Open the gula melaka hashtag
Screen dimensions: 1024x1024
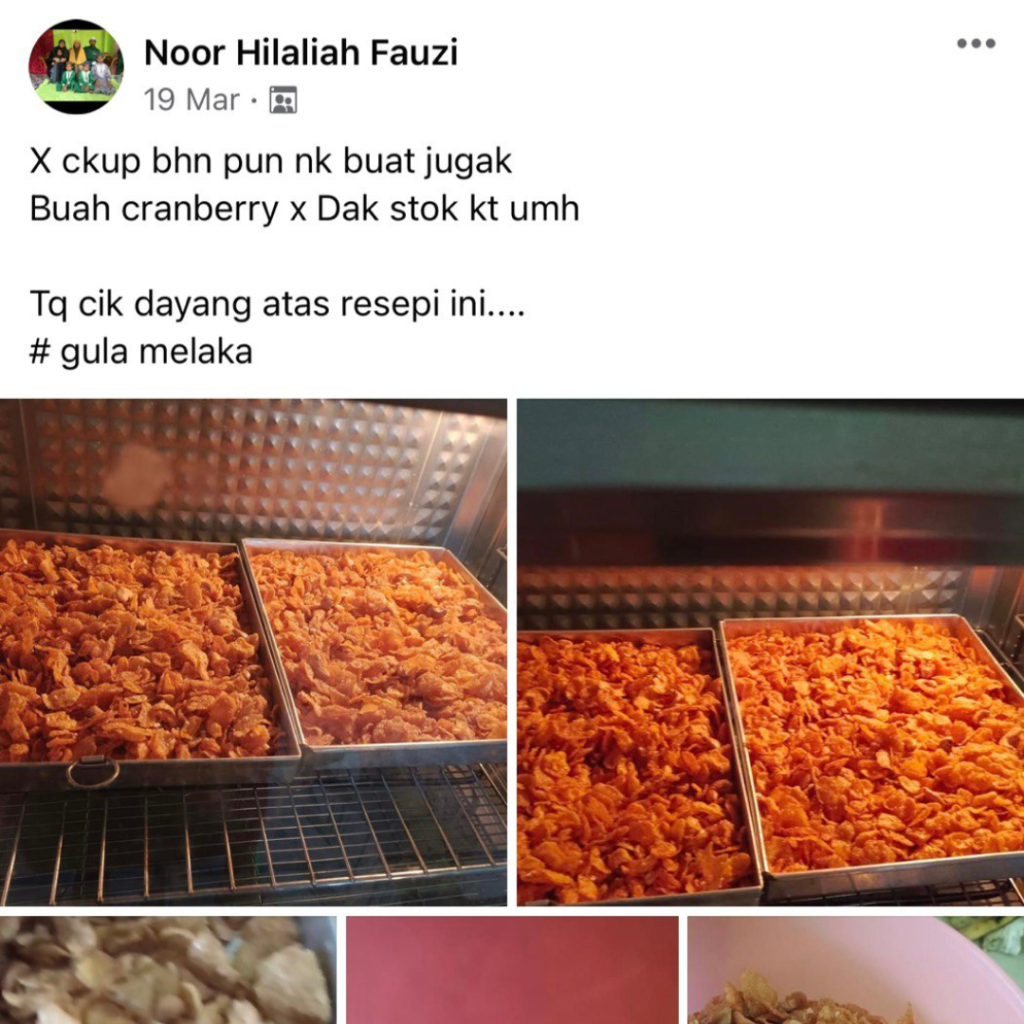coord(141,351)
